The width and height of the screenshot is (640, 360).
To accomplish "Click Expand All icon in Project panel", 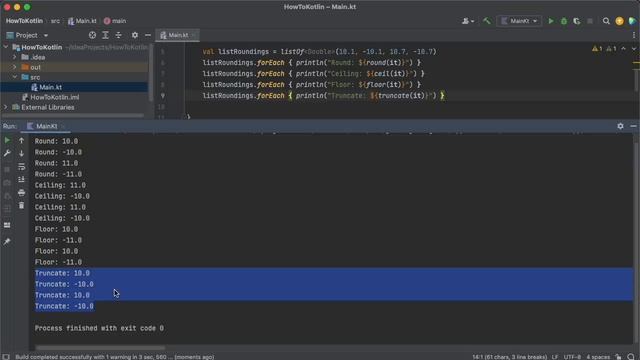I will [x=105, y=35].
